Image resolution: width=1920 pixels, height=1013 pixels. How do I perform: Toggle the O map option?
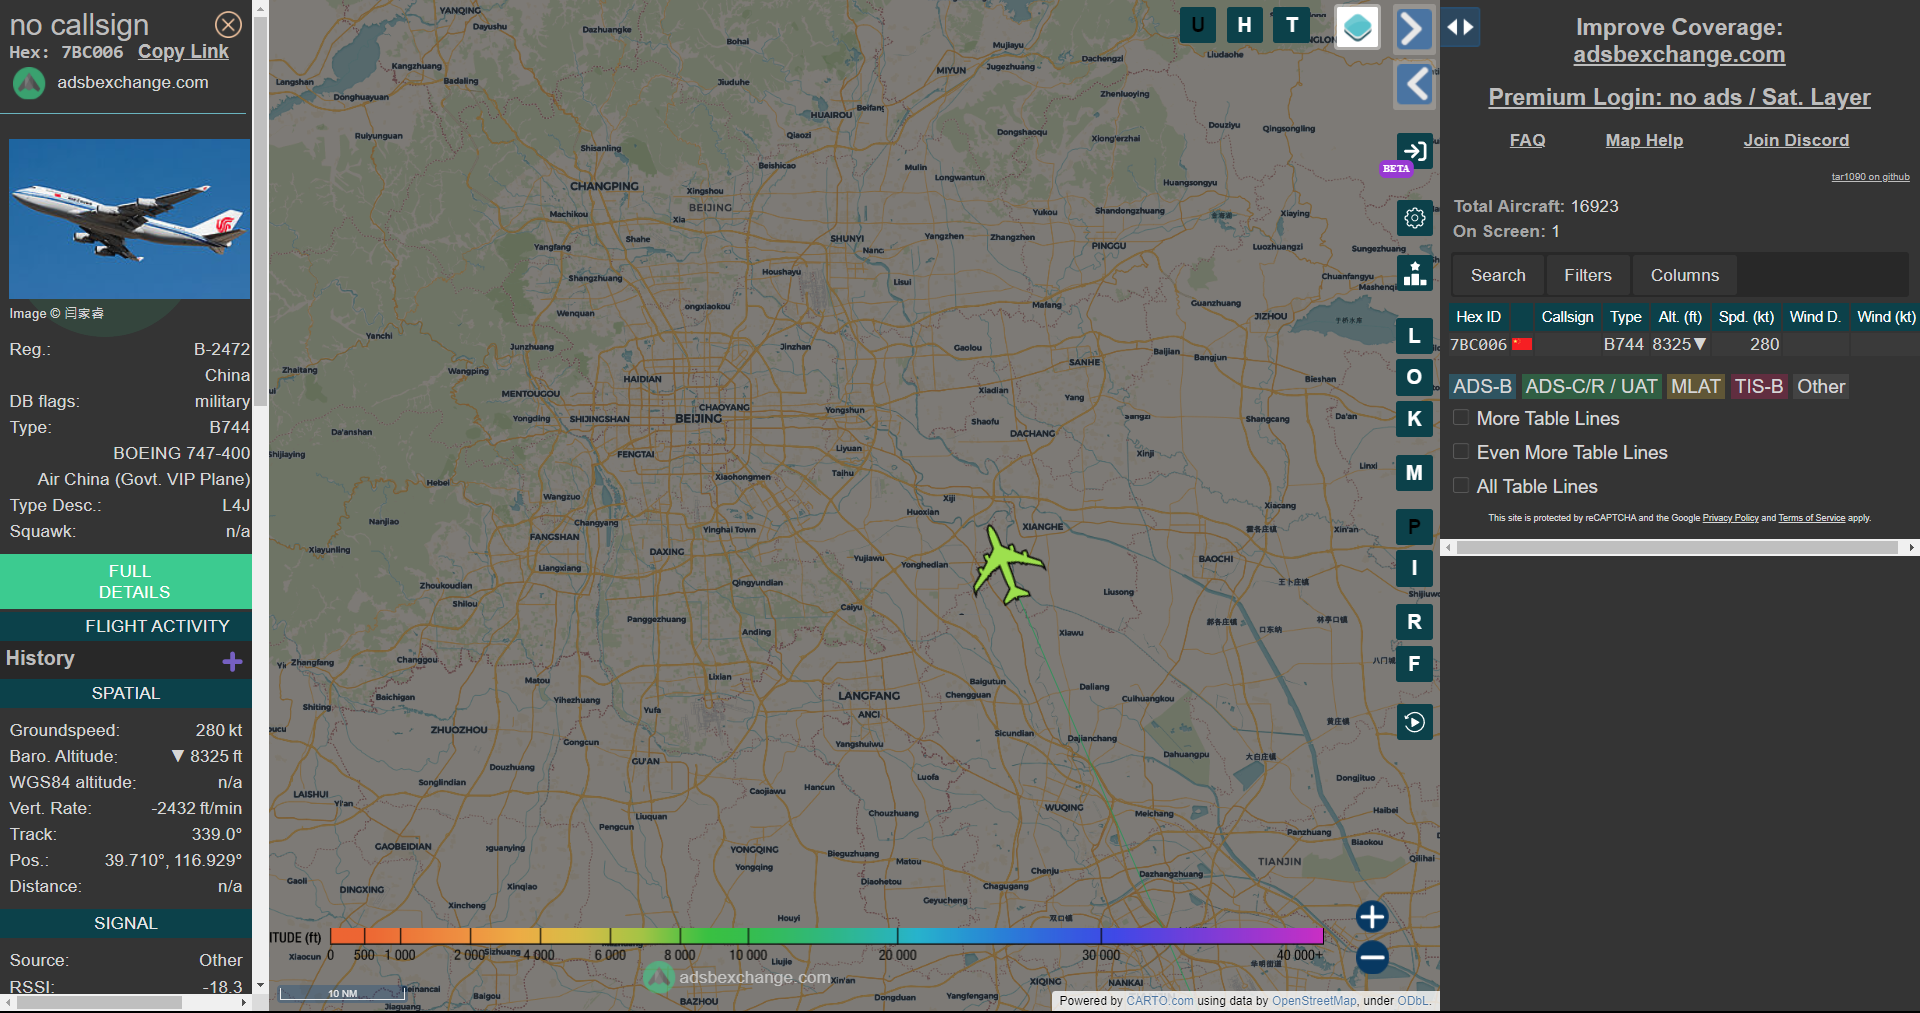(1414, 377)
